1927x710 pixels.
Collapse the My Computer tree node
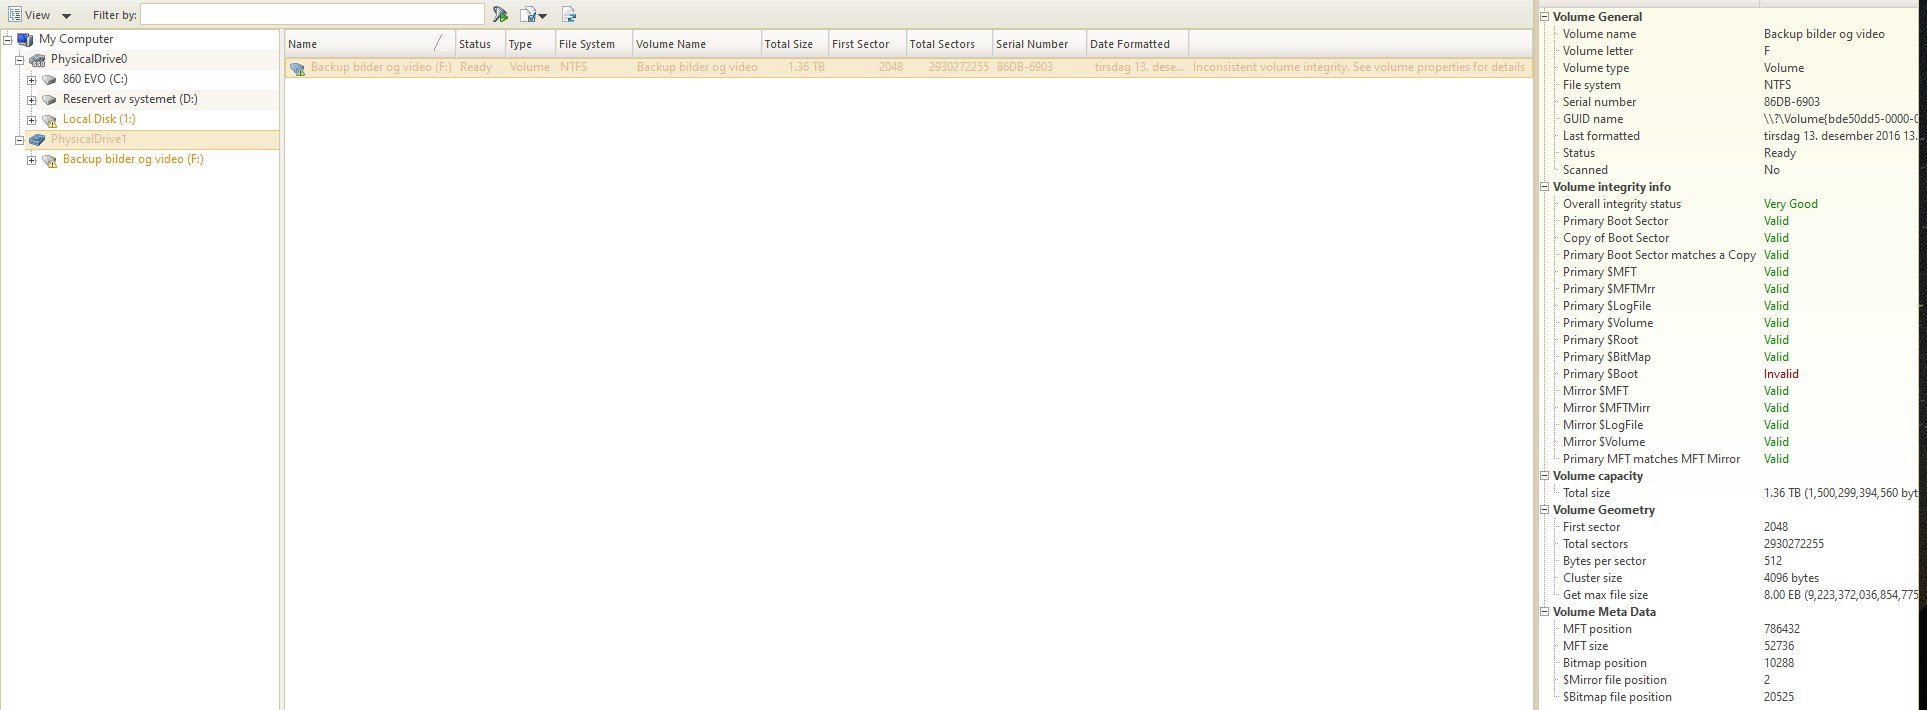[8, 40]
